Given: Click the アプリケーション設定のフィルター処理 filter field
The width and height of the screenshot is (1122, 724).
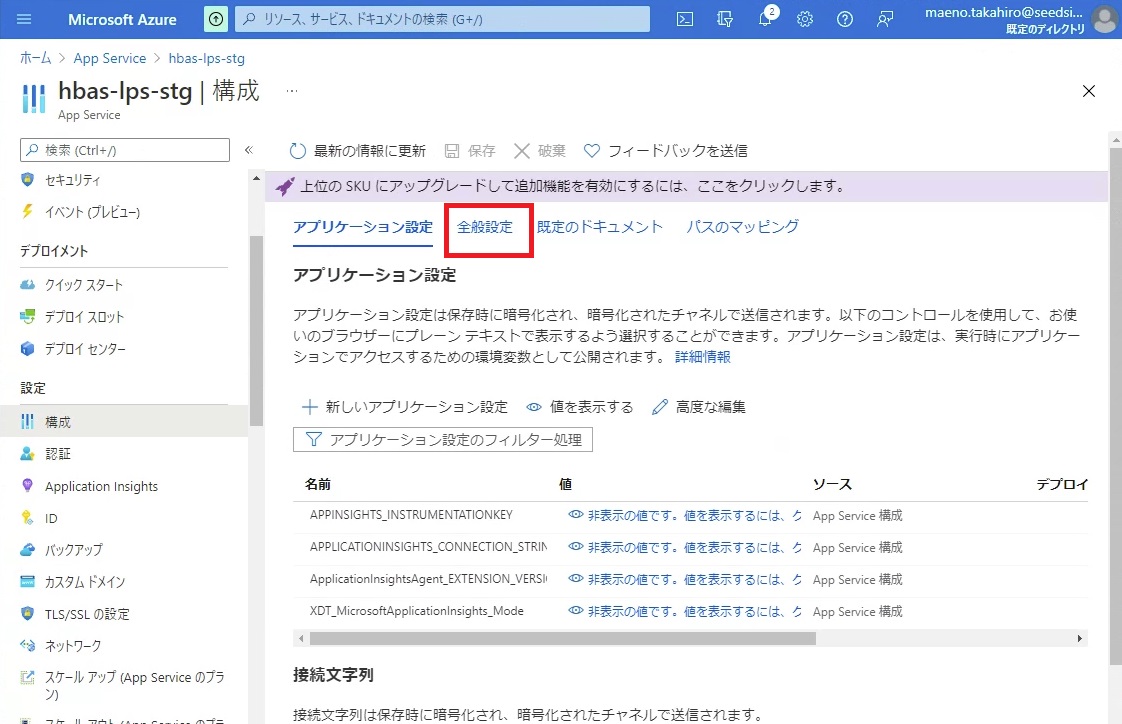Looking at the screenshot, I should (x=443, y=440).
